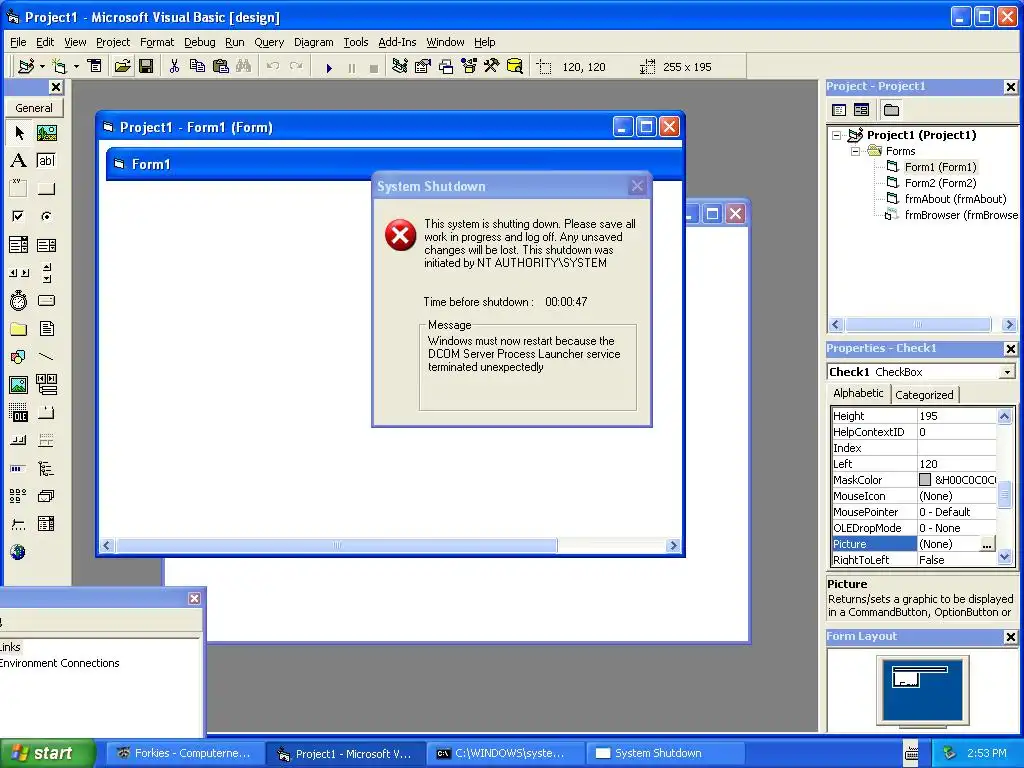Image resolution: width=1024 pixels, height=768 pixels.
Task: Collapse the Forms folder node
Action: pyautogui.click(x=856, y=151)
